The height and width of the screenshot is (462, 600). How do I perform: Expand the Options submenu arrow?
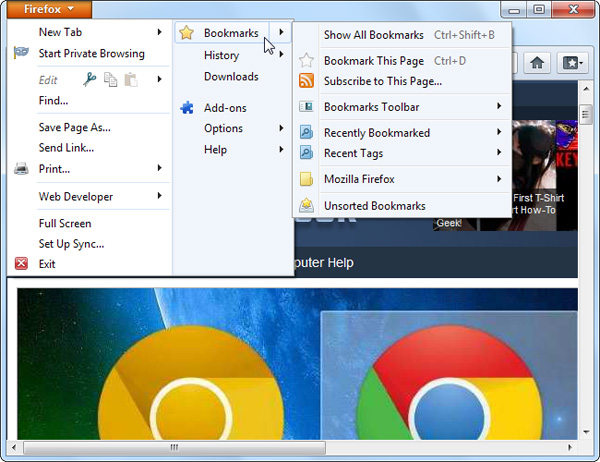pyautogui.click(x=281, y=128)
